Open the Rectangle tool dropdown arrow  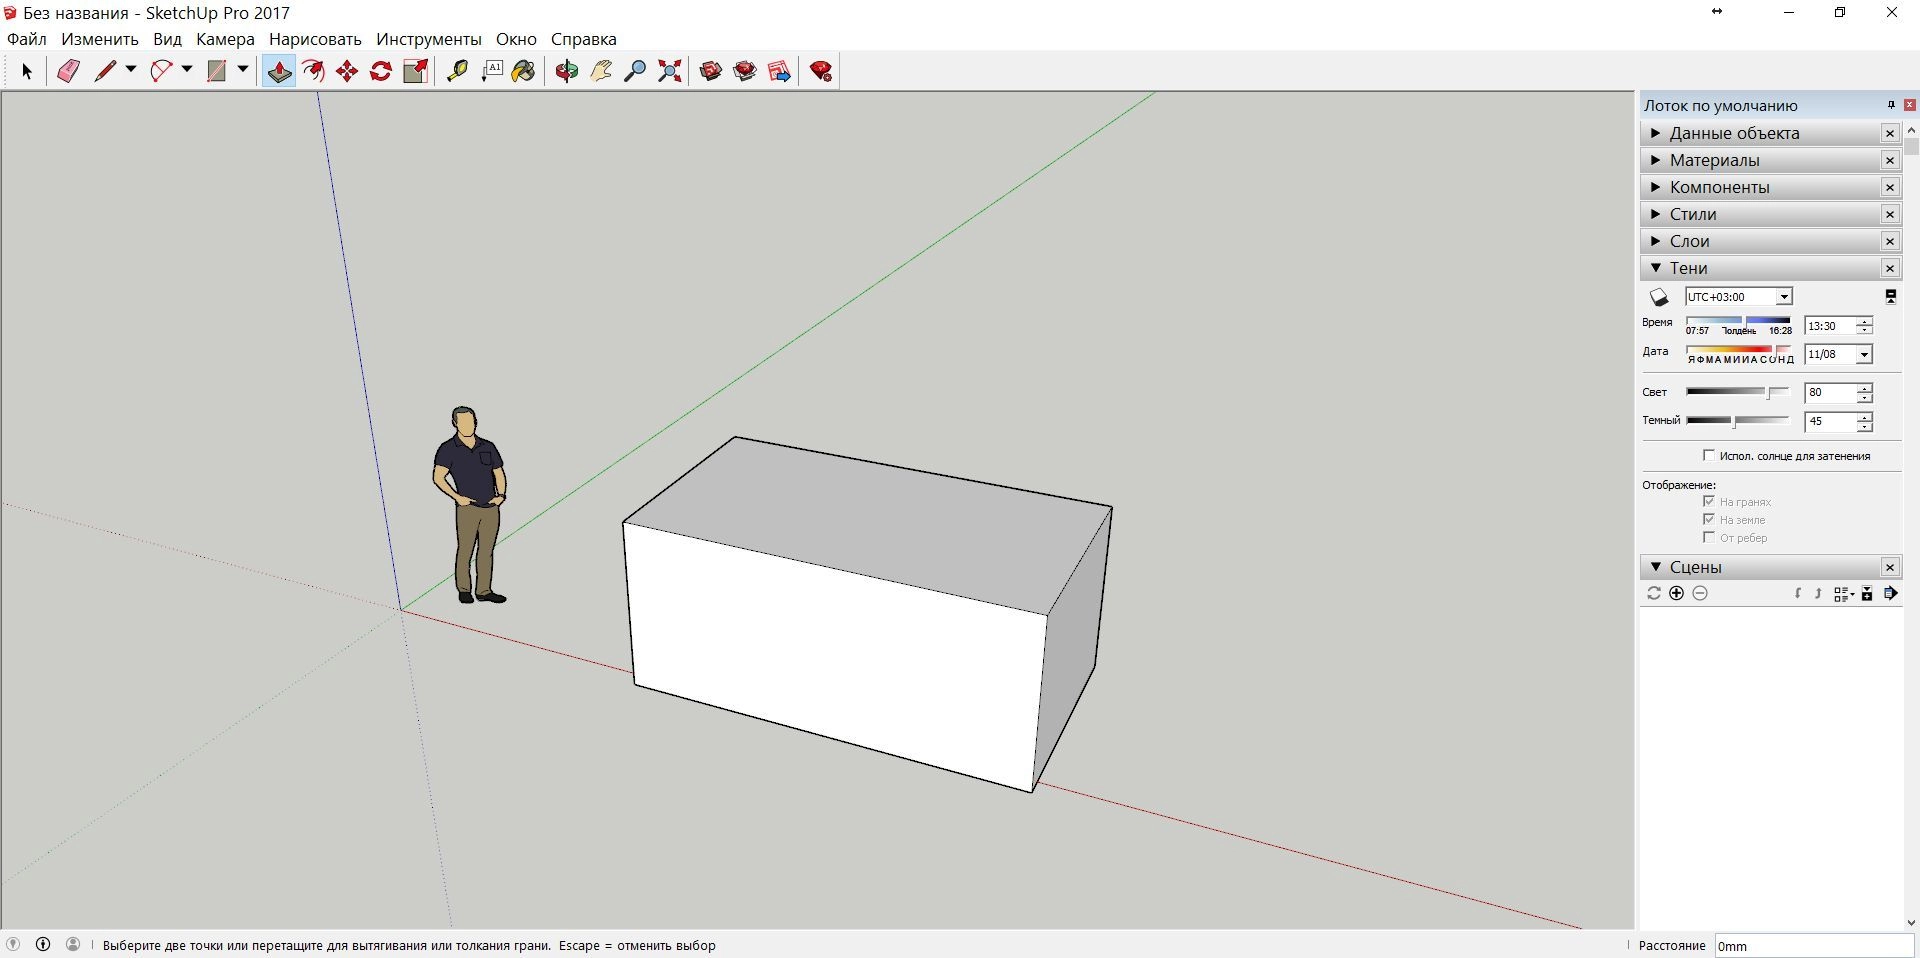tap(242, 70)
